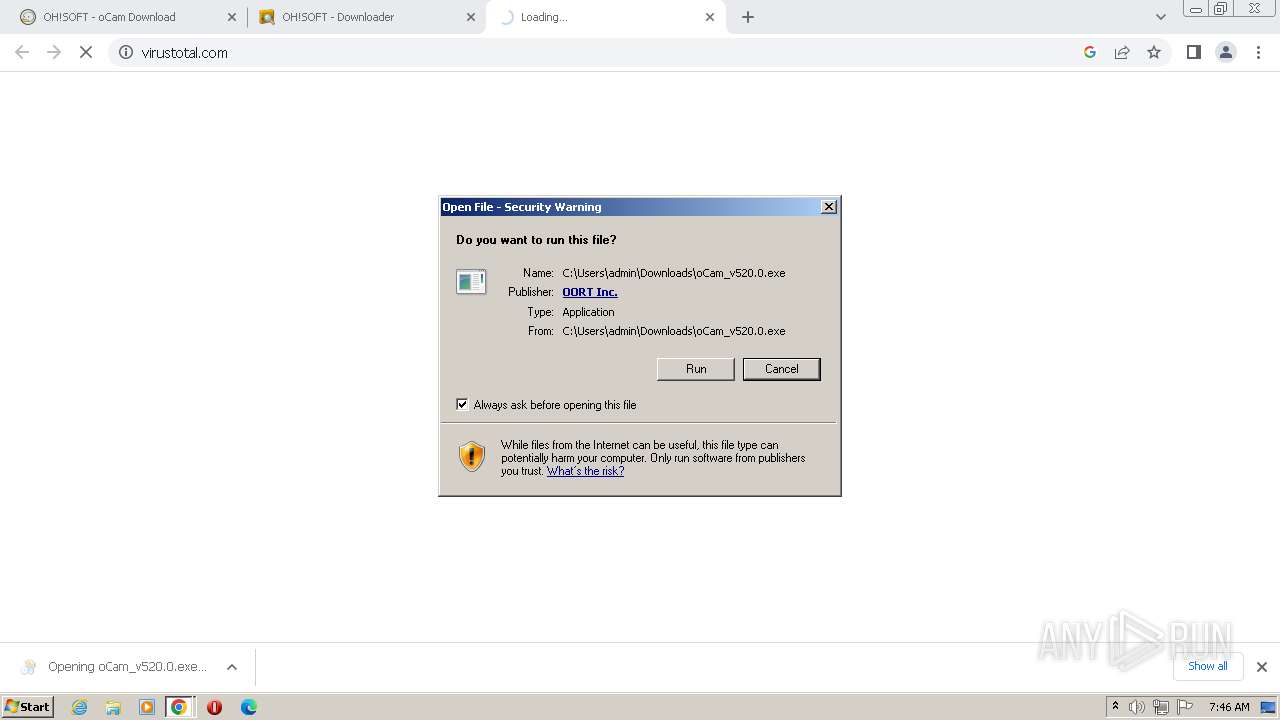Toggle the browser side panel
Viewport: 1280px width, 720px height.
1193,52
